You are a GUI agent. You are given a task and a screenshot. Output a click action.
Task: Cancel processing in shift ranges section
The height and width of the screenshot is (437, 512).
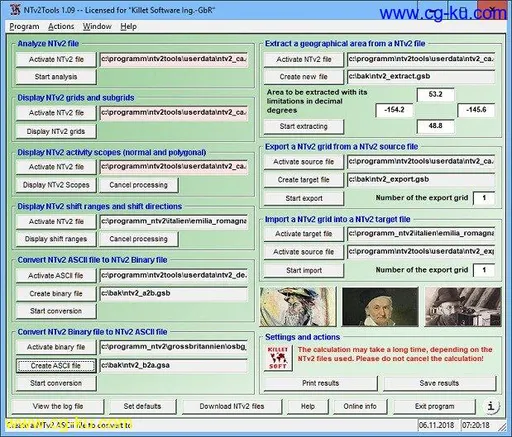[138, 239]
